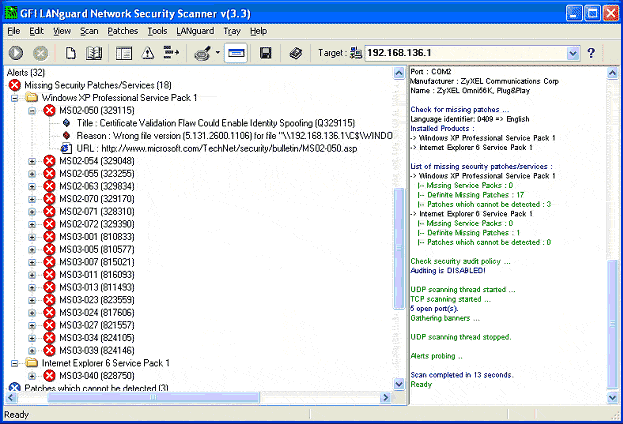Open the Patches menu
623x424 pixels.
[x=122, y=31]
